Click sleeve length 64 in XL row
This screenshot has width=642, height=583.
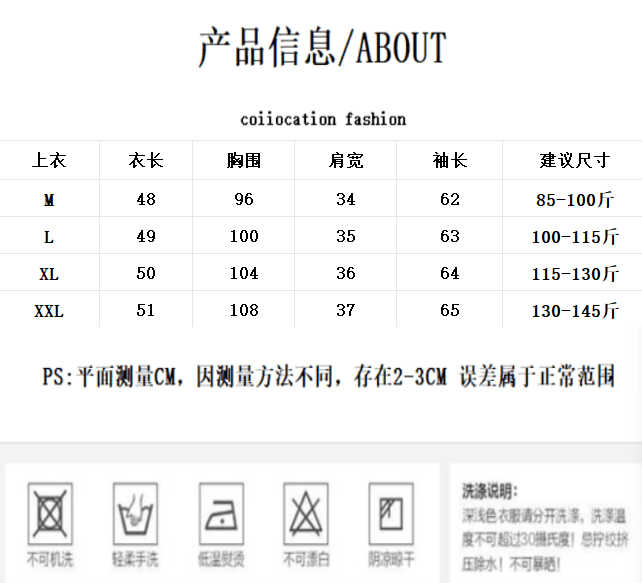(450, 273)
